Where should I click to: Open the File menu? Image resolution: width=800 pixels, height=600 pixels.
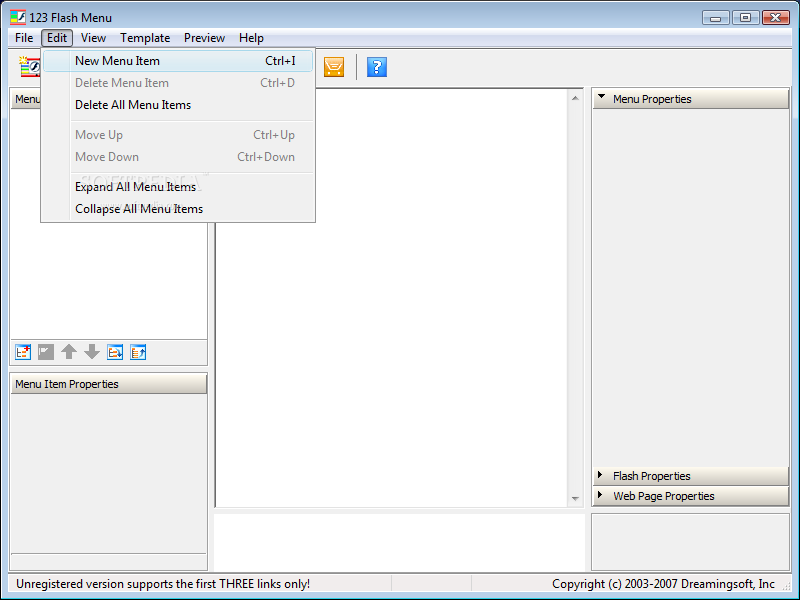(24, 38)
